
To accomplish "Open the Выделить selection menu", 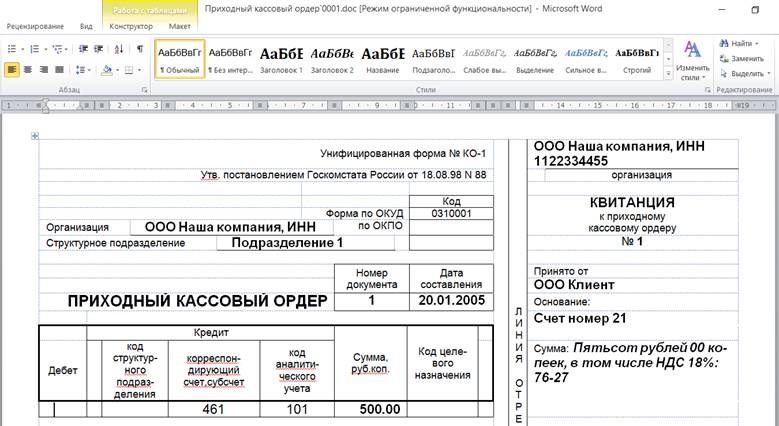I will pyautogui.click(x=745, y=74).
